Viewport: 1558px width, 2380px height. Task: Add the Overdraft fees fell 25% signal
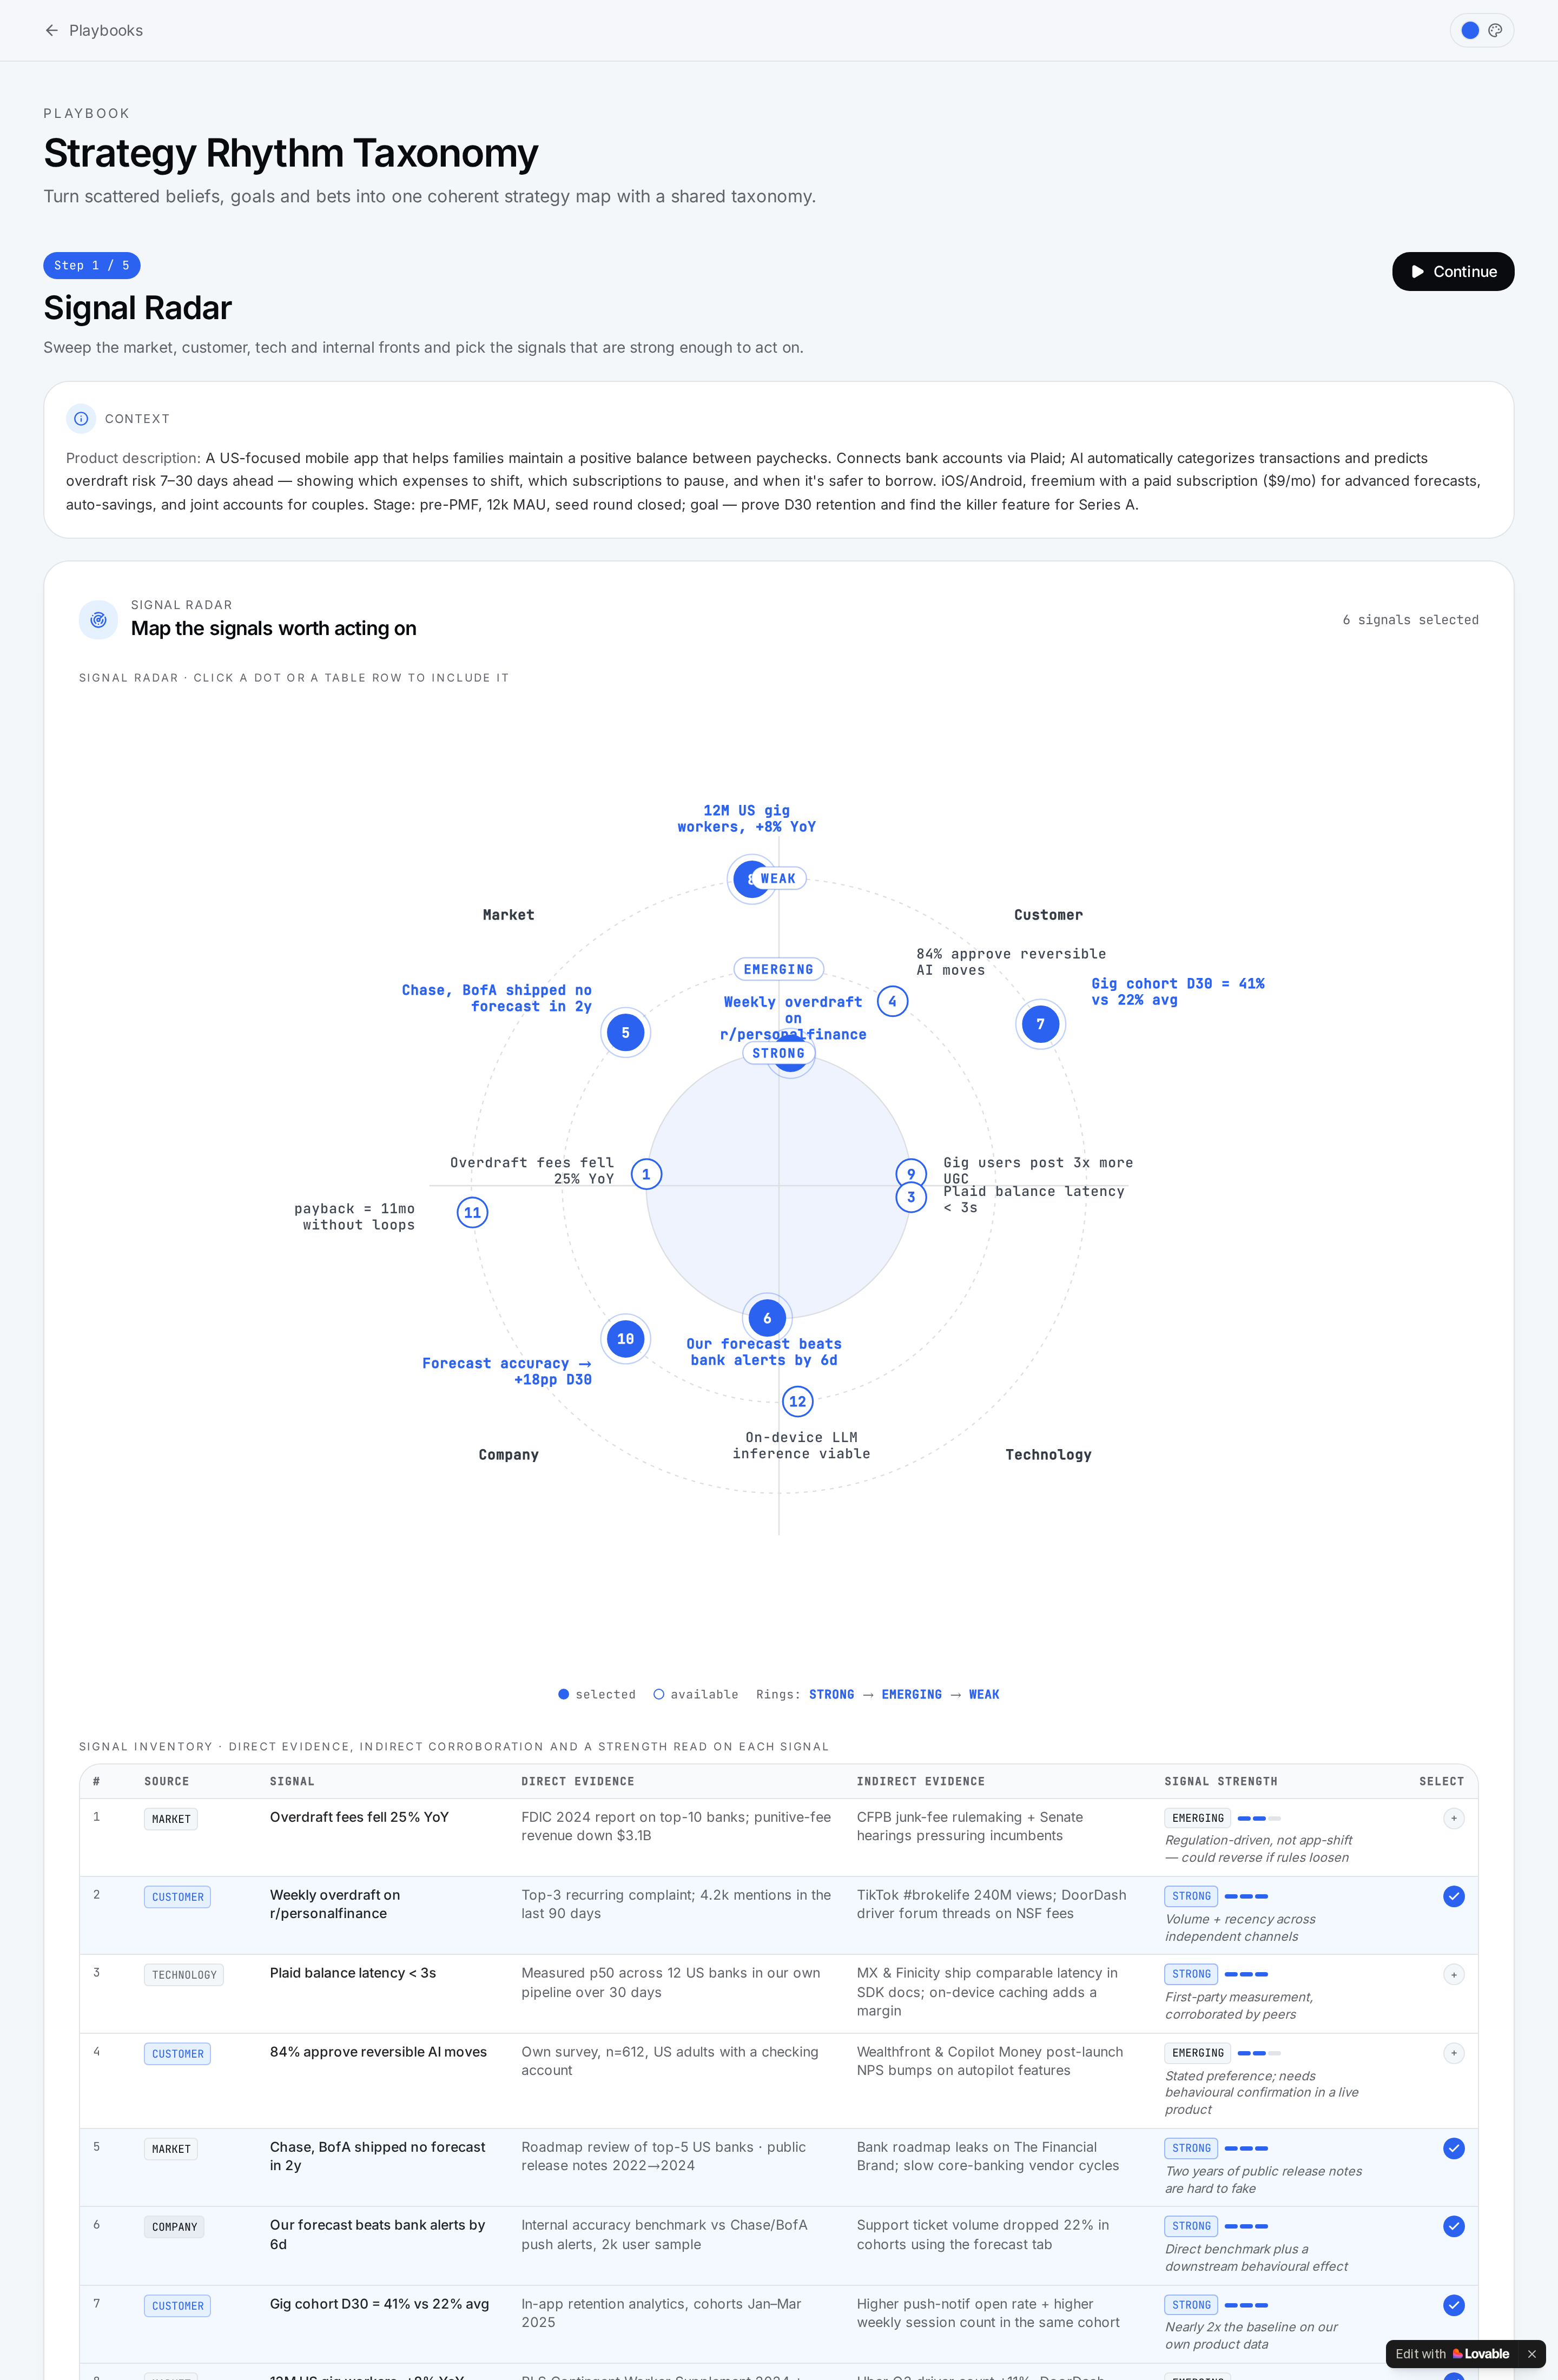[x=1453, y=1819]
